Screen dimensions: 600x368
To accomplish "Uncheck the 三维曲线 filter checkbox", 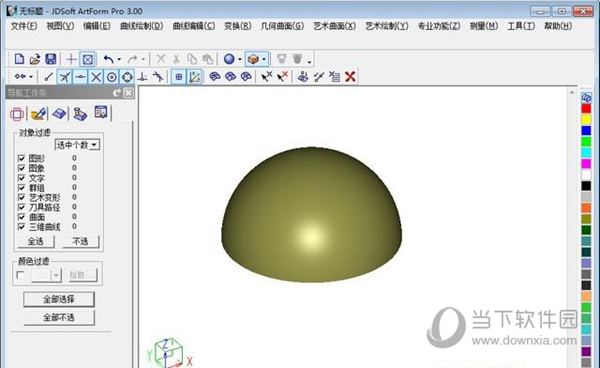I will click(21, 227).
